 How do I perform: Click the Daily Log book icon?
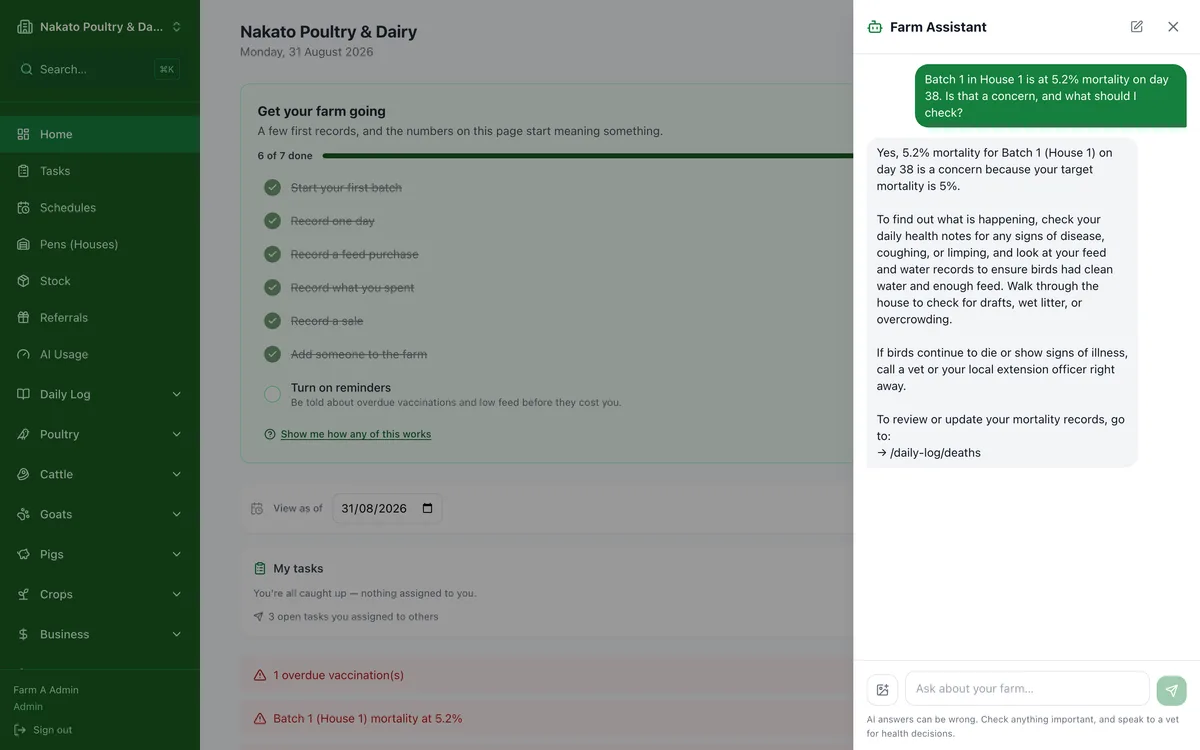24,394
